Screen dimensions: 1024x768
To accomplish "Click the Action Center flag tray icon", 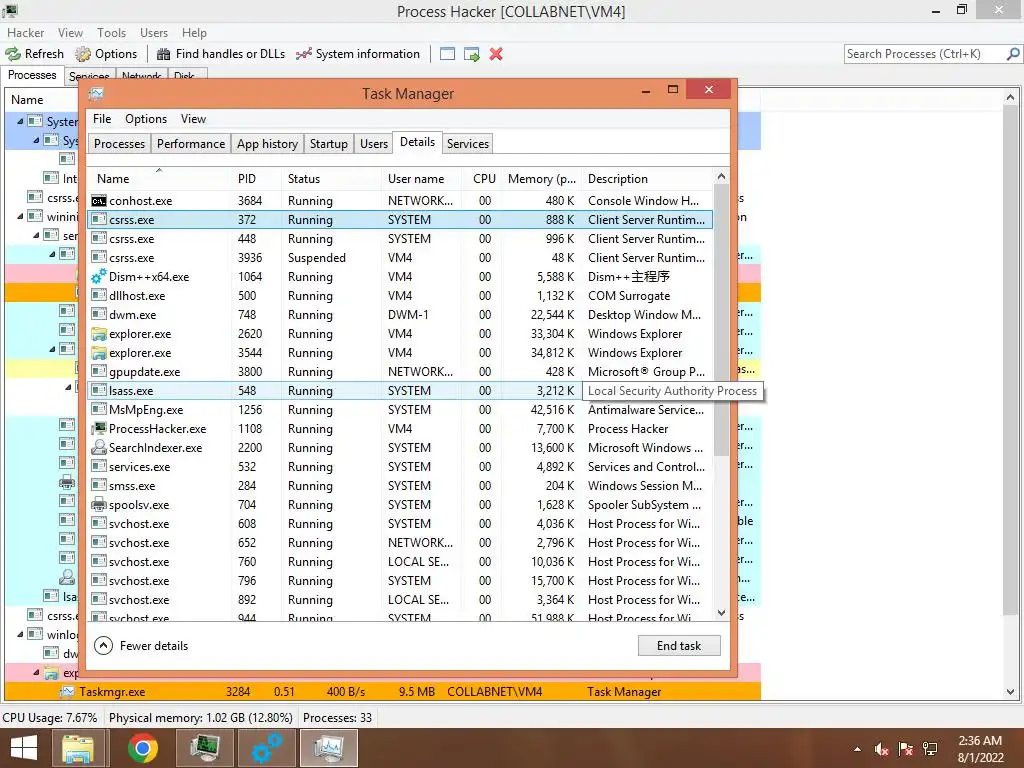I will [906, 749].
